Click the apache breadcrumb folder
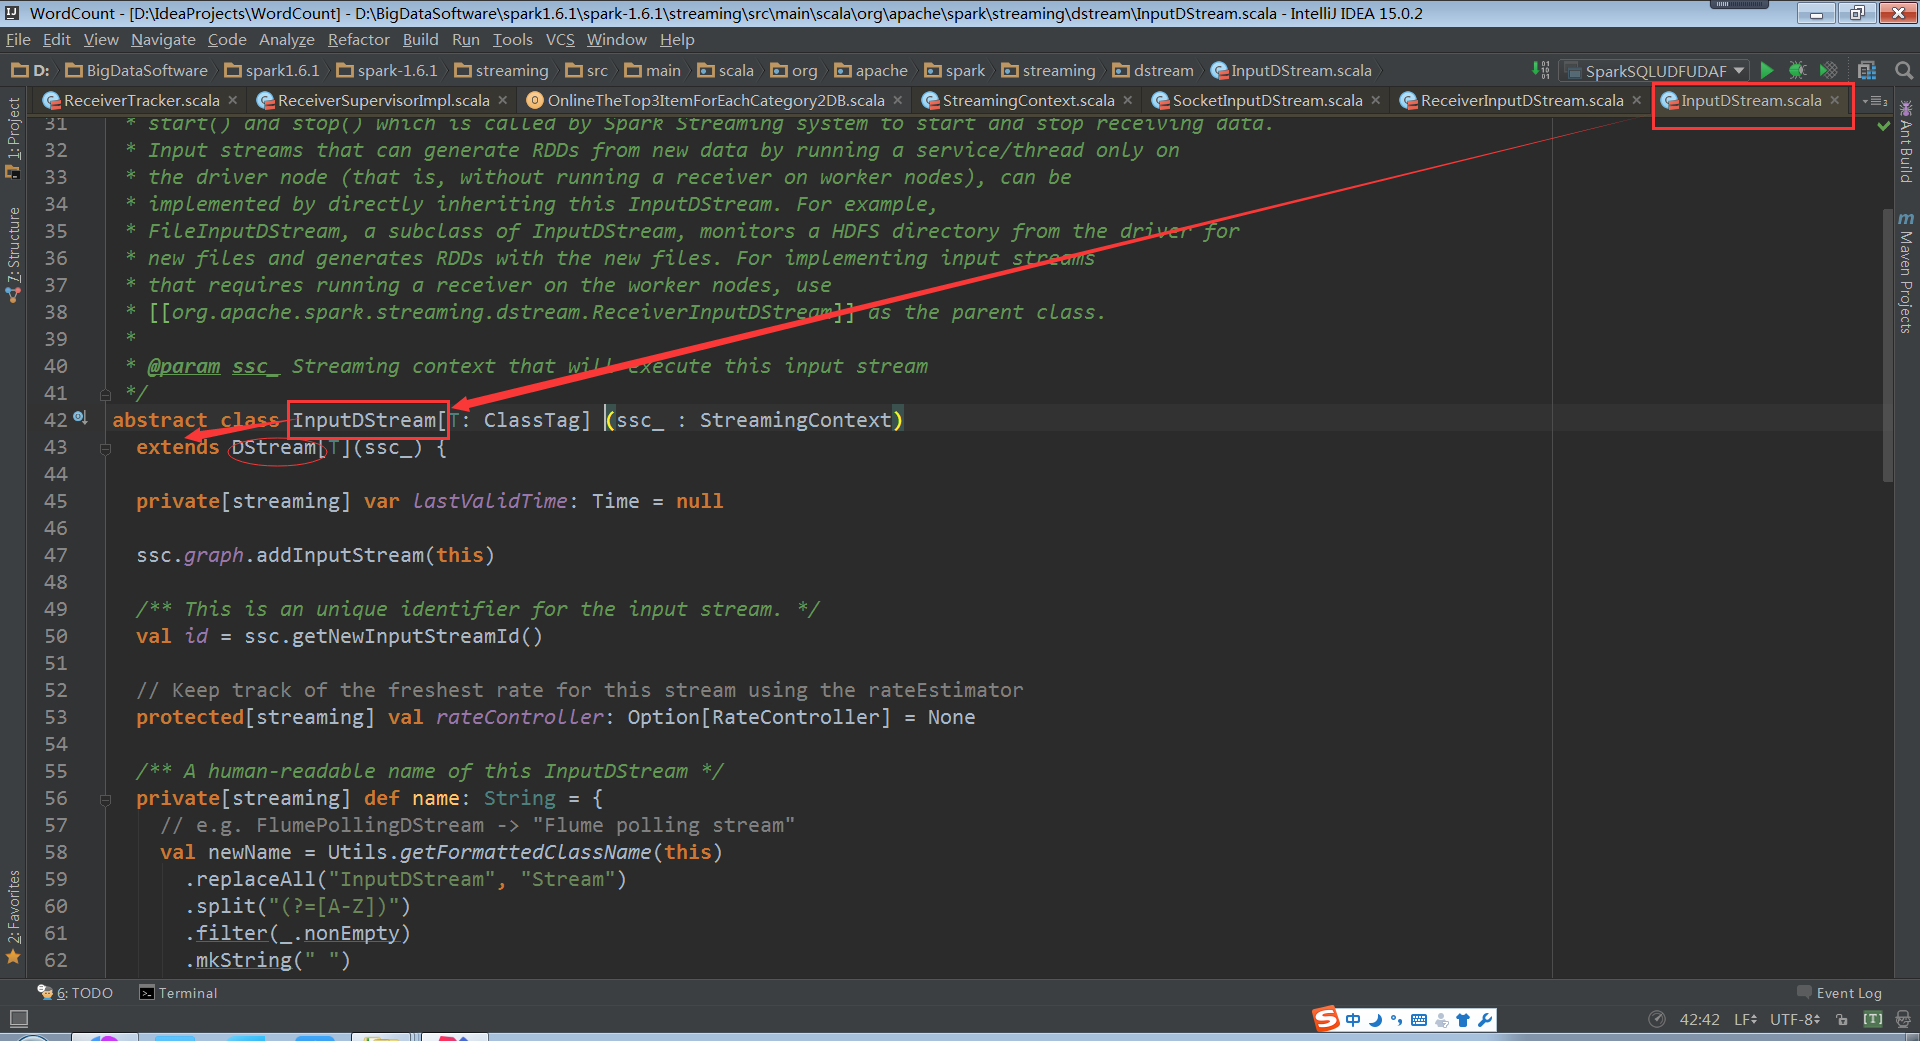This screenshot has height=1041, width=1920. click(x=871, y=71)
